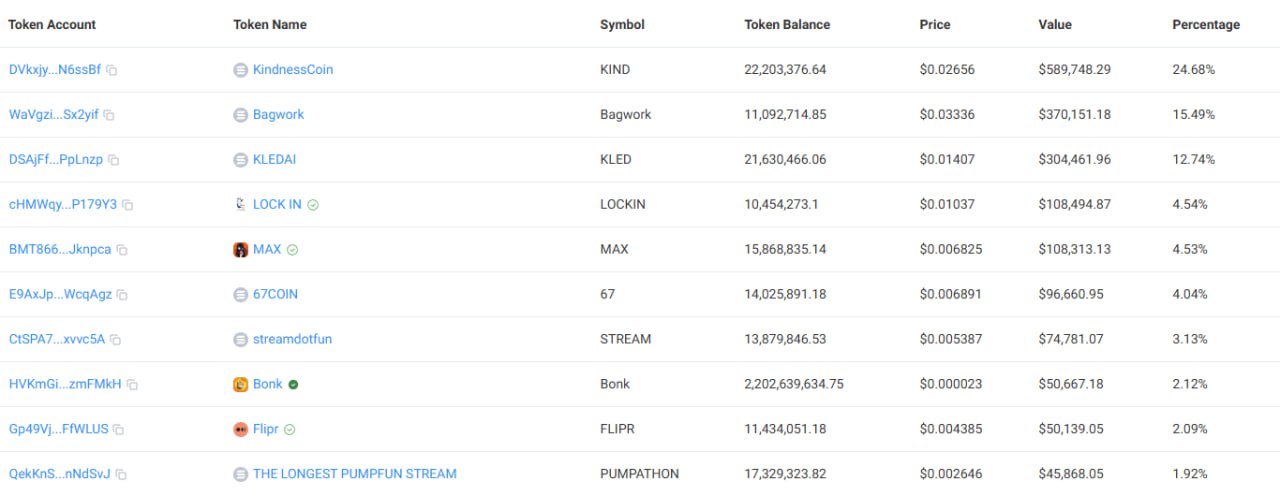Click the verified checkmark beside LOCK IN

313,205
